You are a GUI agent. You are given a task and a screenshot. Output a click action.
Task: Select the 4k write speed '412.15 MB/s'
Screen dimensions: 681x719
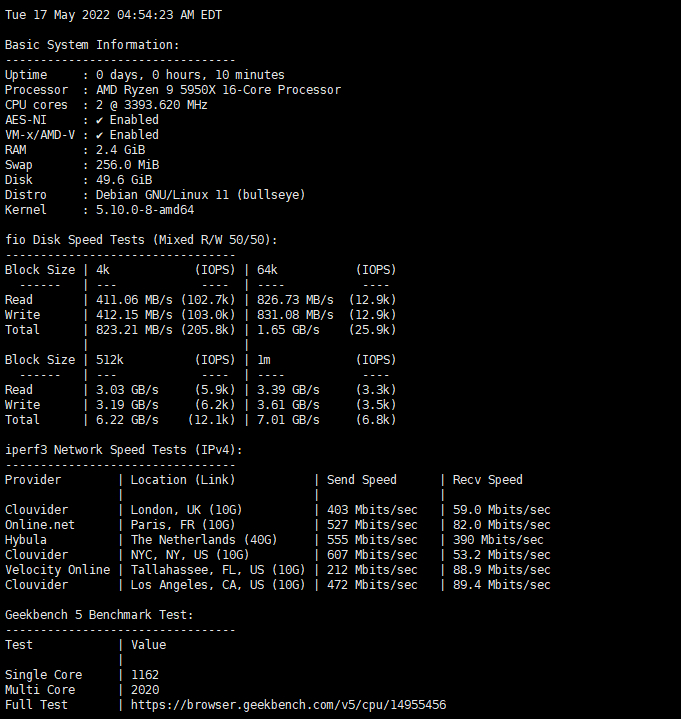pyautogui.click(x=134, y=315)
